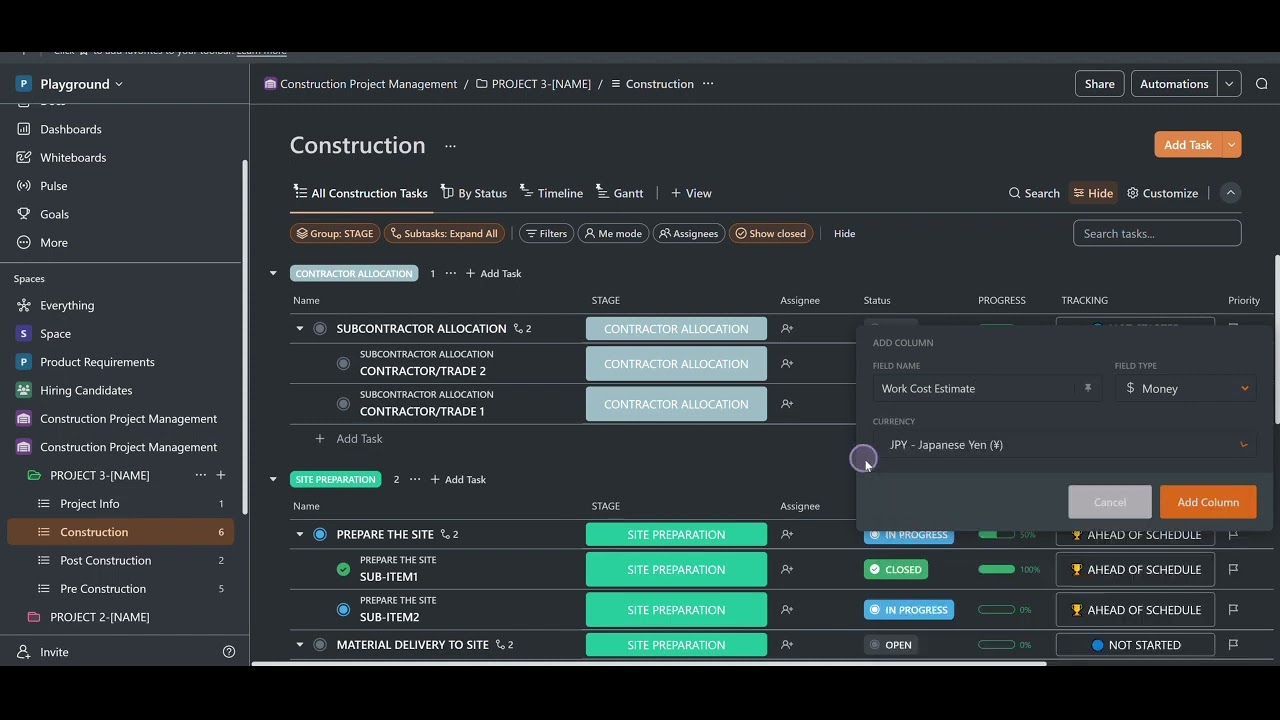This screenshot has height=720, width=1280.
Task: Toggle the completed checkmark of SUB-ITEM1
Action: click(x=343, y=570)
